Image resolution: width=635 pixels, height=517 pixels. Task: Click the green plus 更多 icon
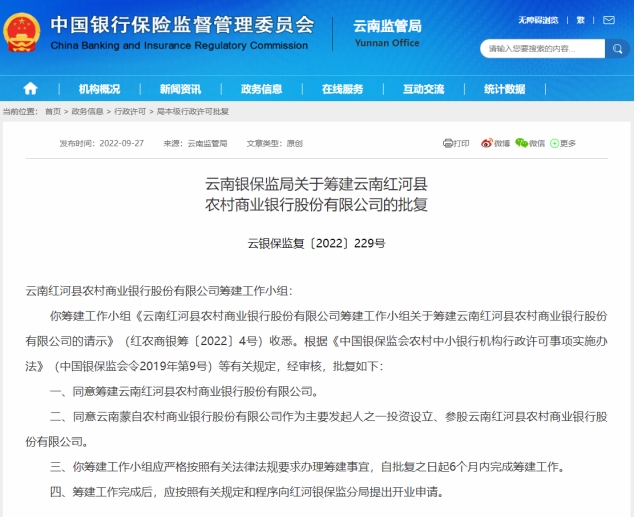554,143
